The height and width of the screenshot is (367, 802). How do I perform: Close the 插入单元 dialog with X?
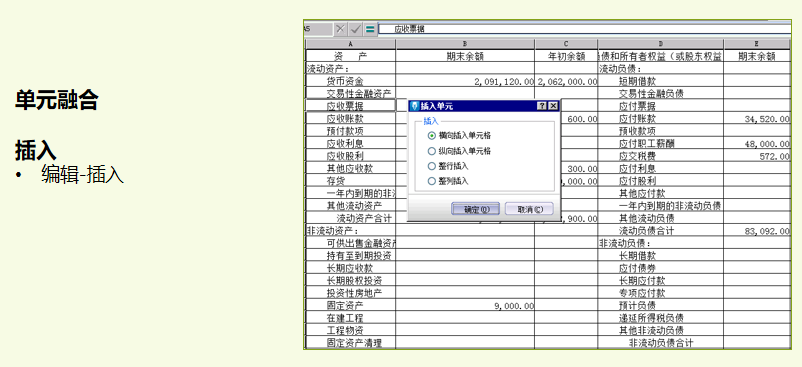click(x=553, y=106)
